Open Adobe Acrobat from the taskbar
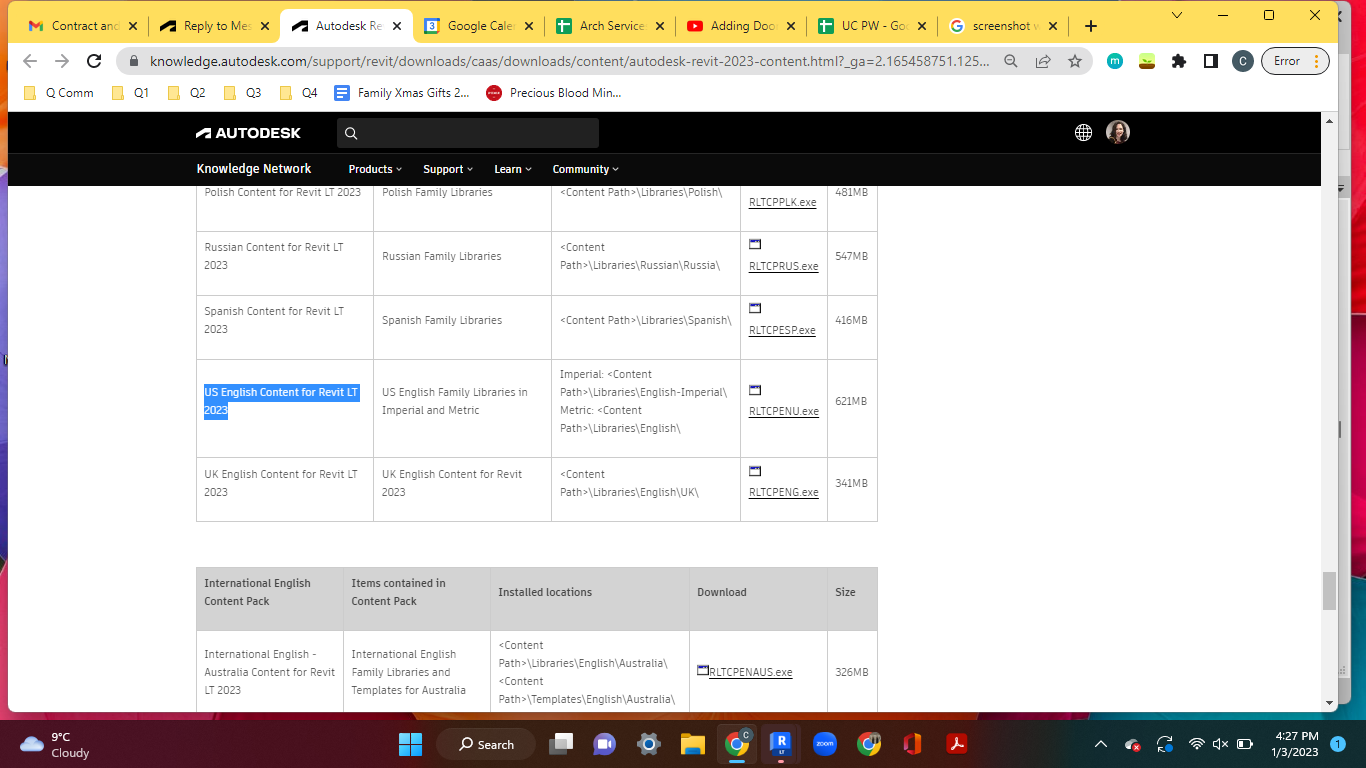The width and height of the screenshot is (1366, 768). pos(956,744)
